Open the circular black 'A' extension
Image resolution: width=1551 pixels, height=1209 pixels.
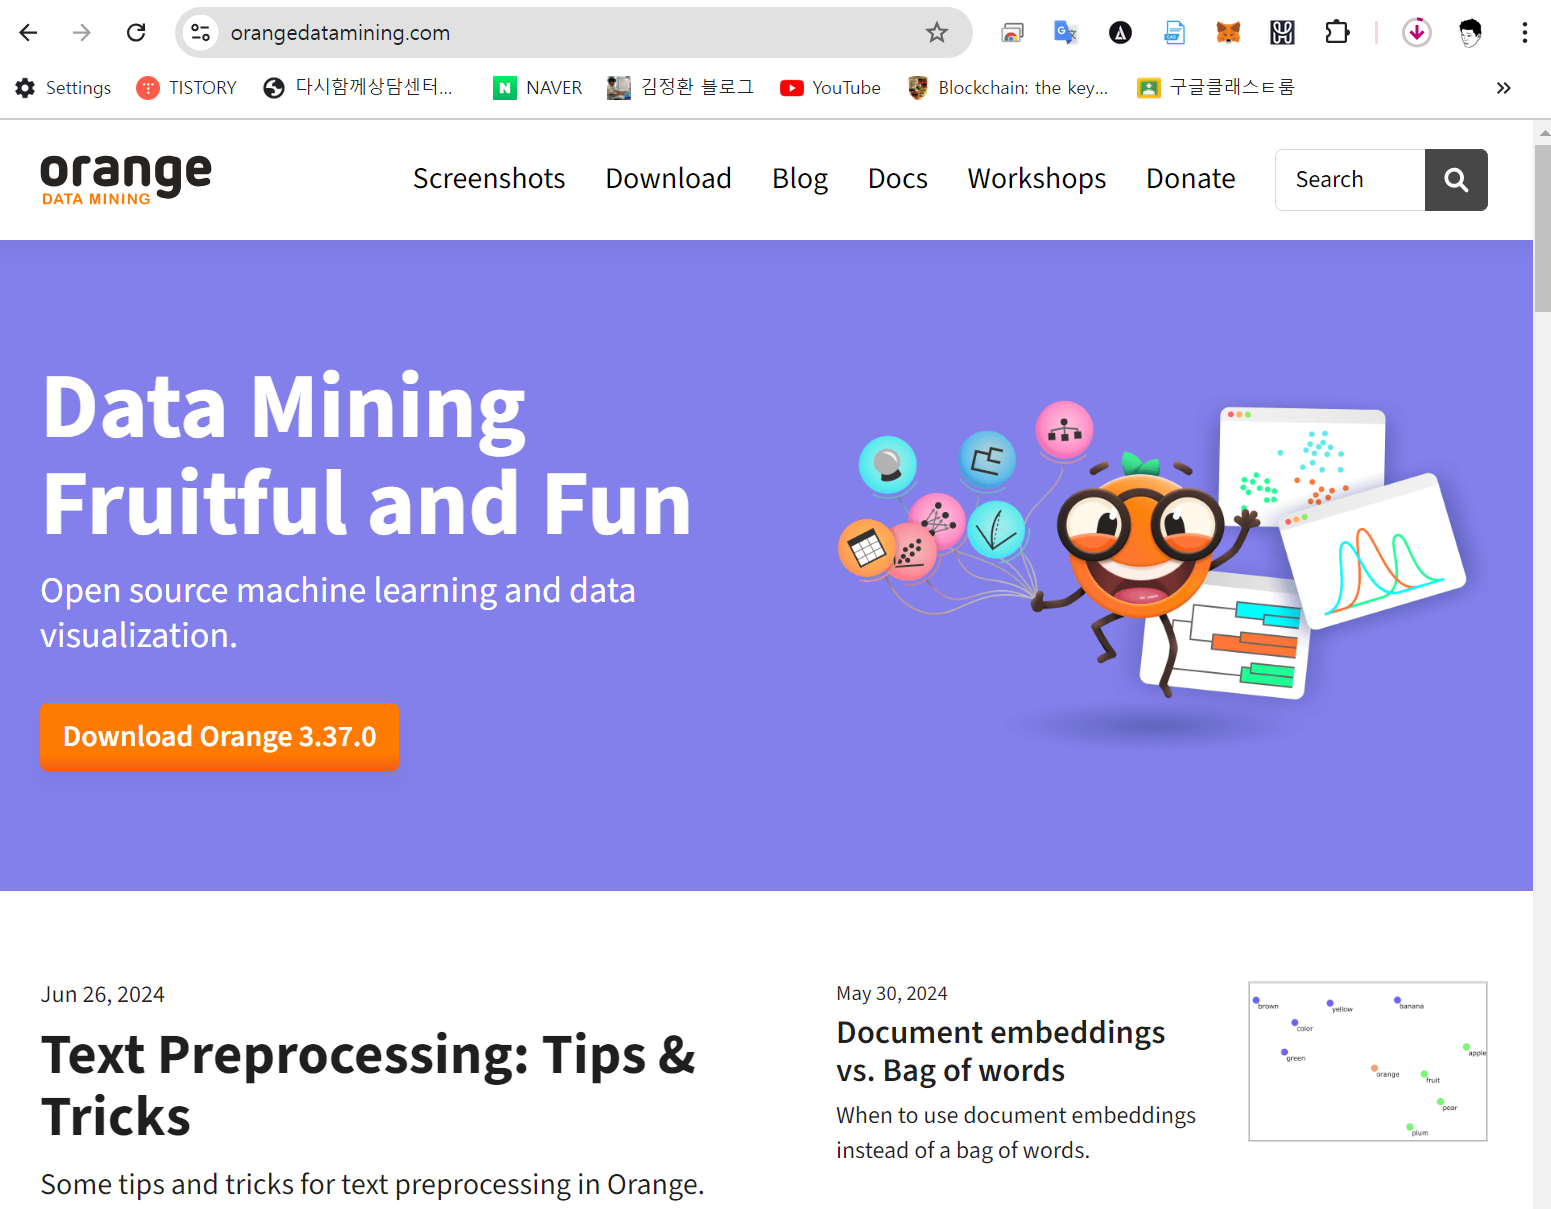1120,33
